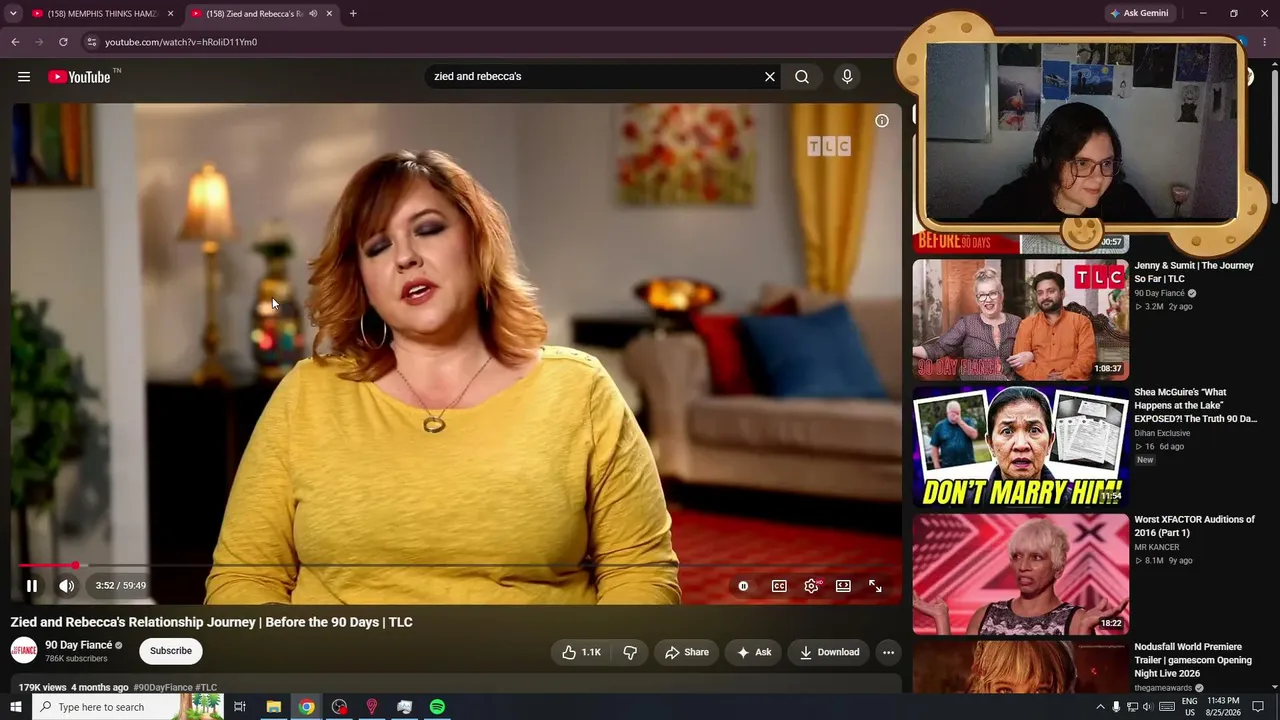Click the address bar URL
The height and width of the screenshot is (720, 1280).
(x=181, y=42)
